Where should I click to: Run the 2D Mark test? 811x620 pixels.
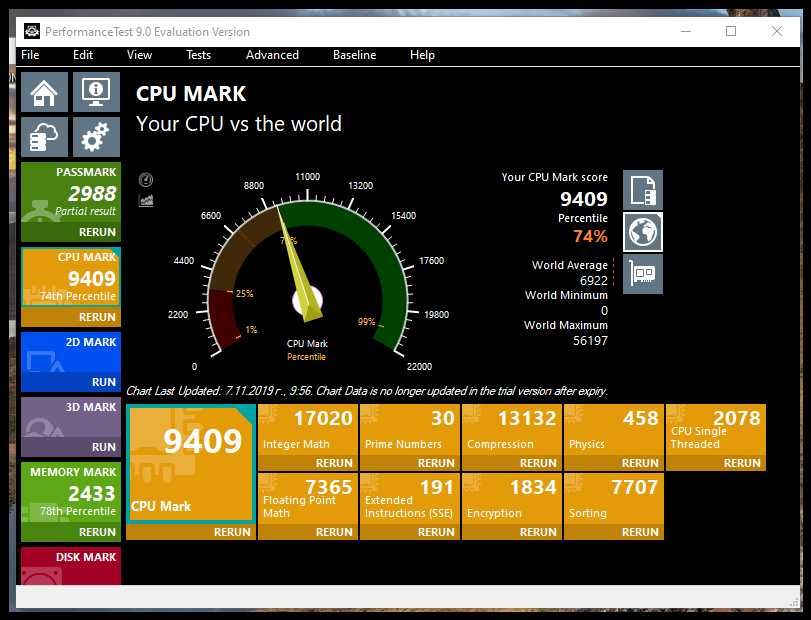coord(103,382)
